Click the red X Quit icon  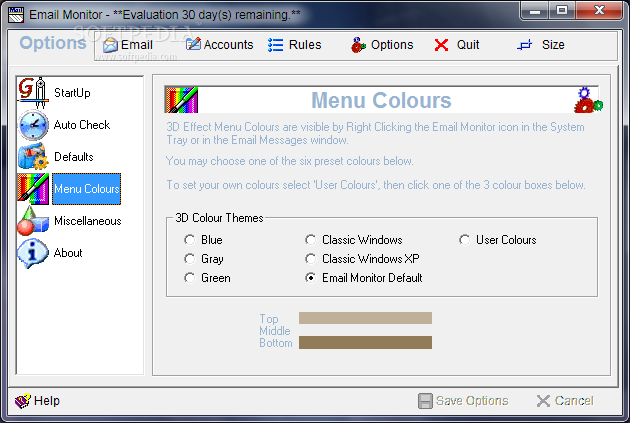click(441, 45)
